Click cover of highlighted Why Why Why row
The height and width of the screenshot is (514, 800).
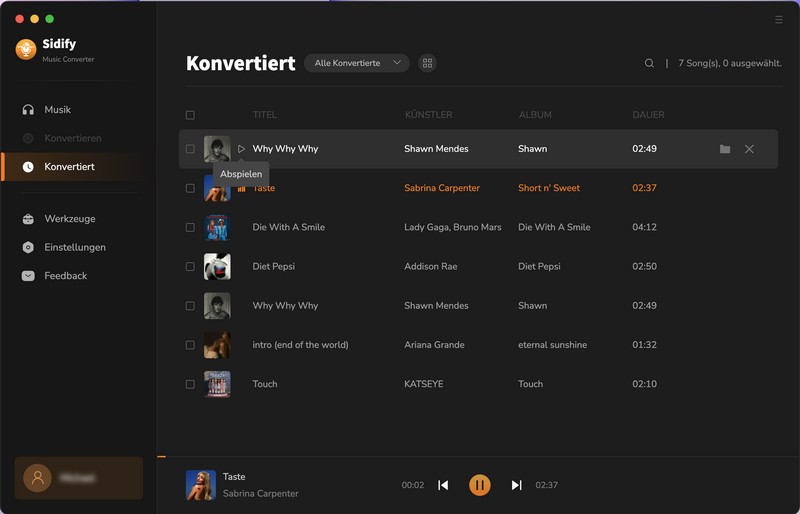217,149
